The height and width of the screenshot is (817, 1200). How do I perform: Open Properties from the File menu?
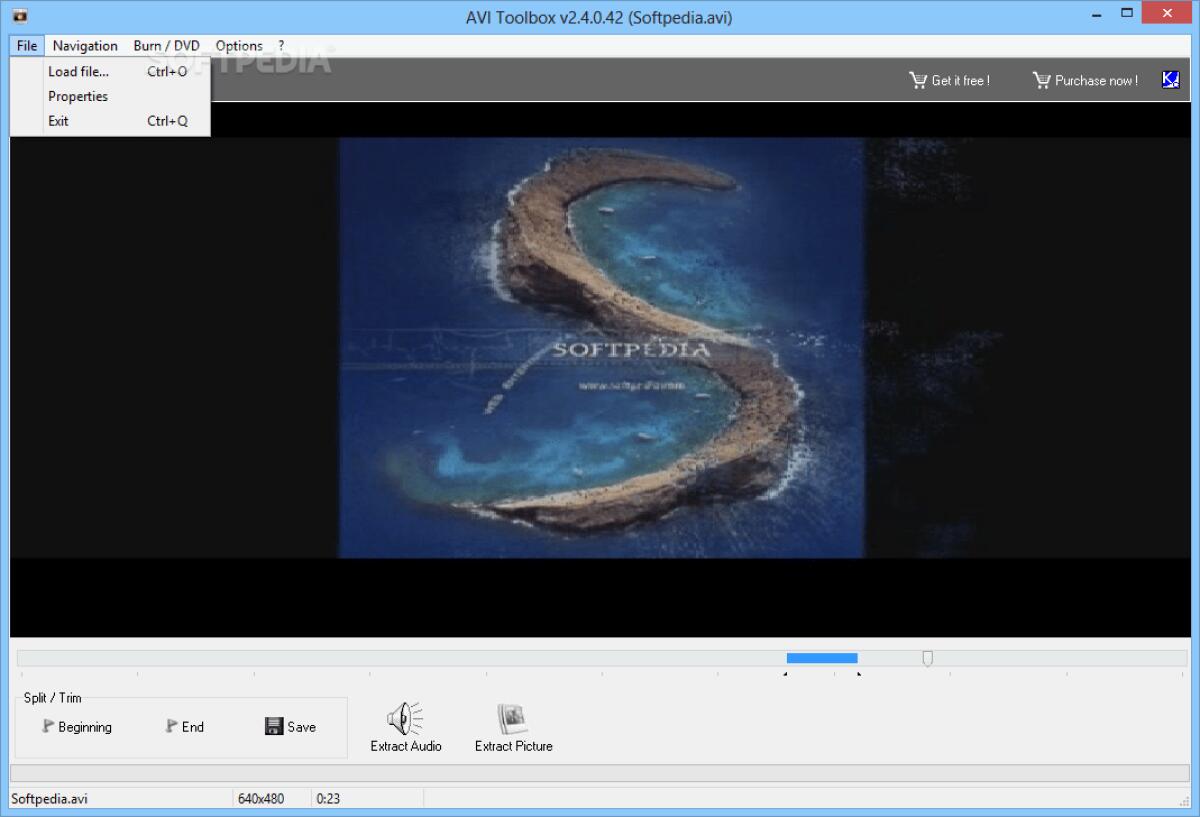tap(77, 96)
